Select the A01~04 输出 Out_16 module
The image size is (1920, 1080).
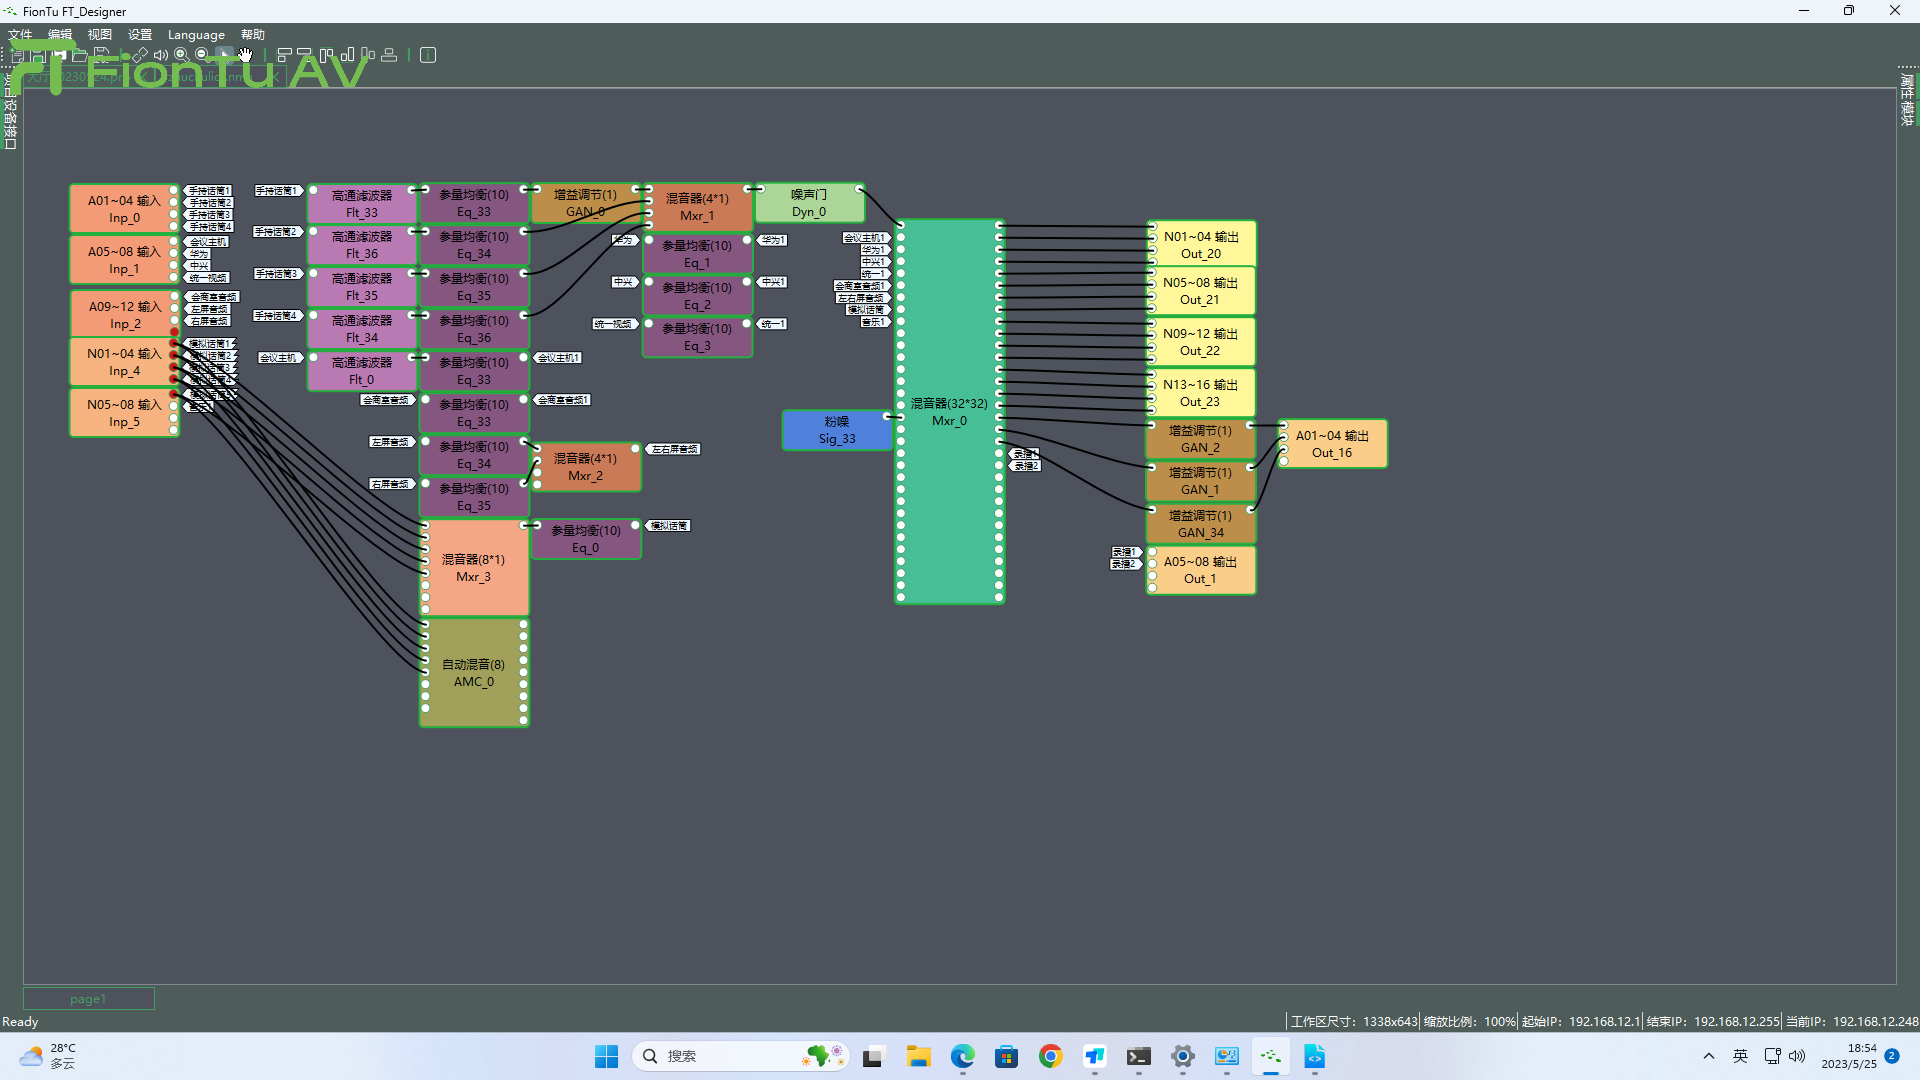tap(1332, 444)
